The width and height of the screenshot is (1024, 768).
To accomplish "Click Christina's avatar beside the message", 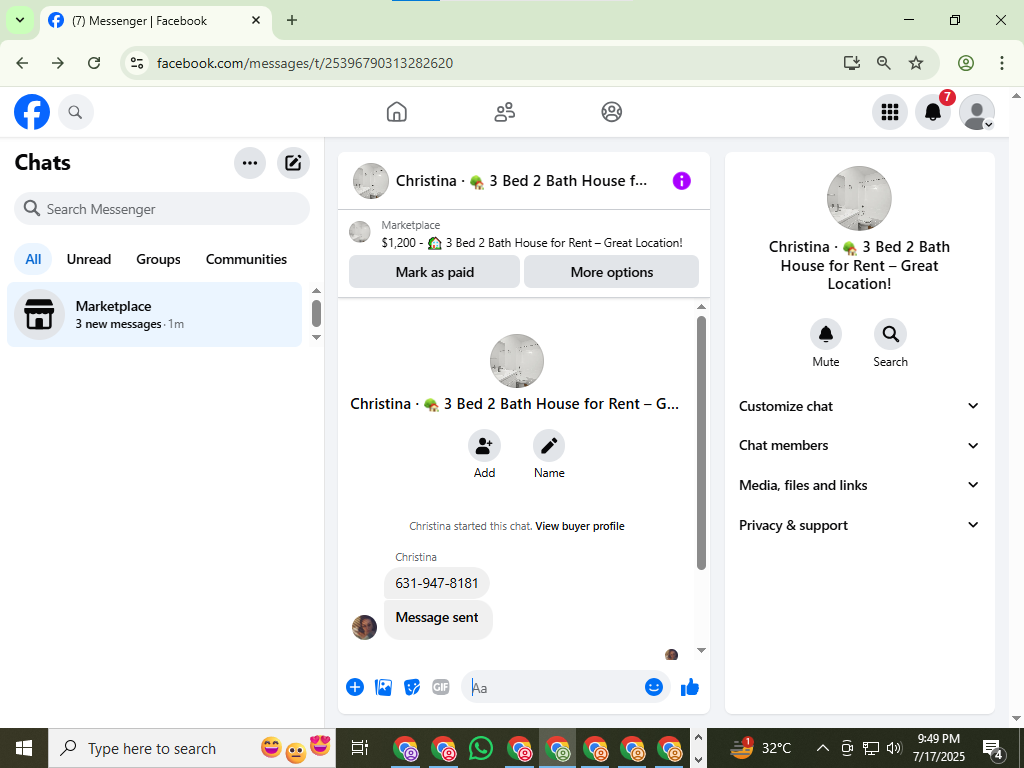I will tap(364, 628).
